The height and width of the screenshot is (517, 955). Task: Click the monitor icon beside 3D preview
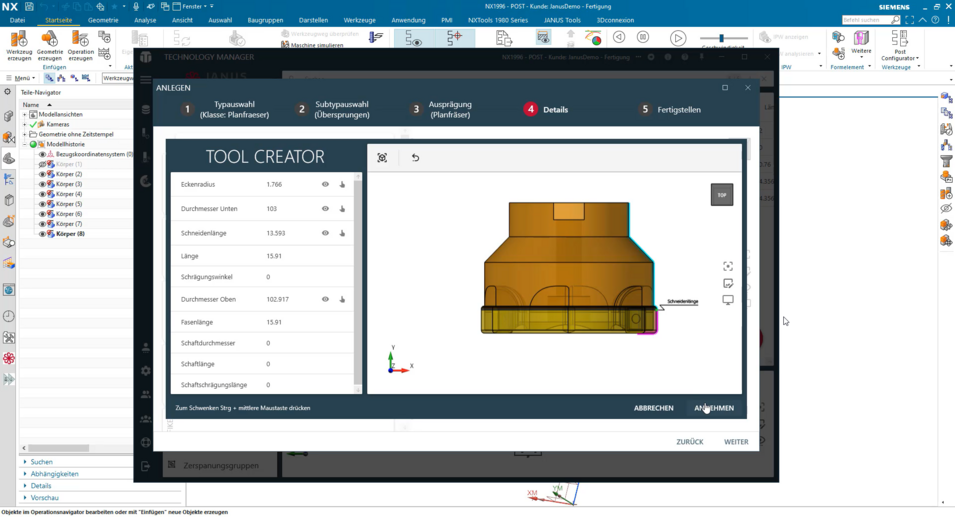(x=728, y=300)
